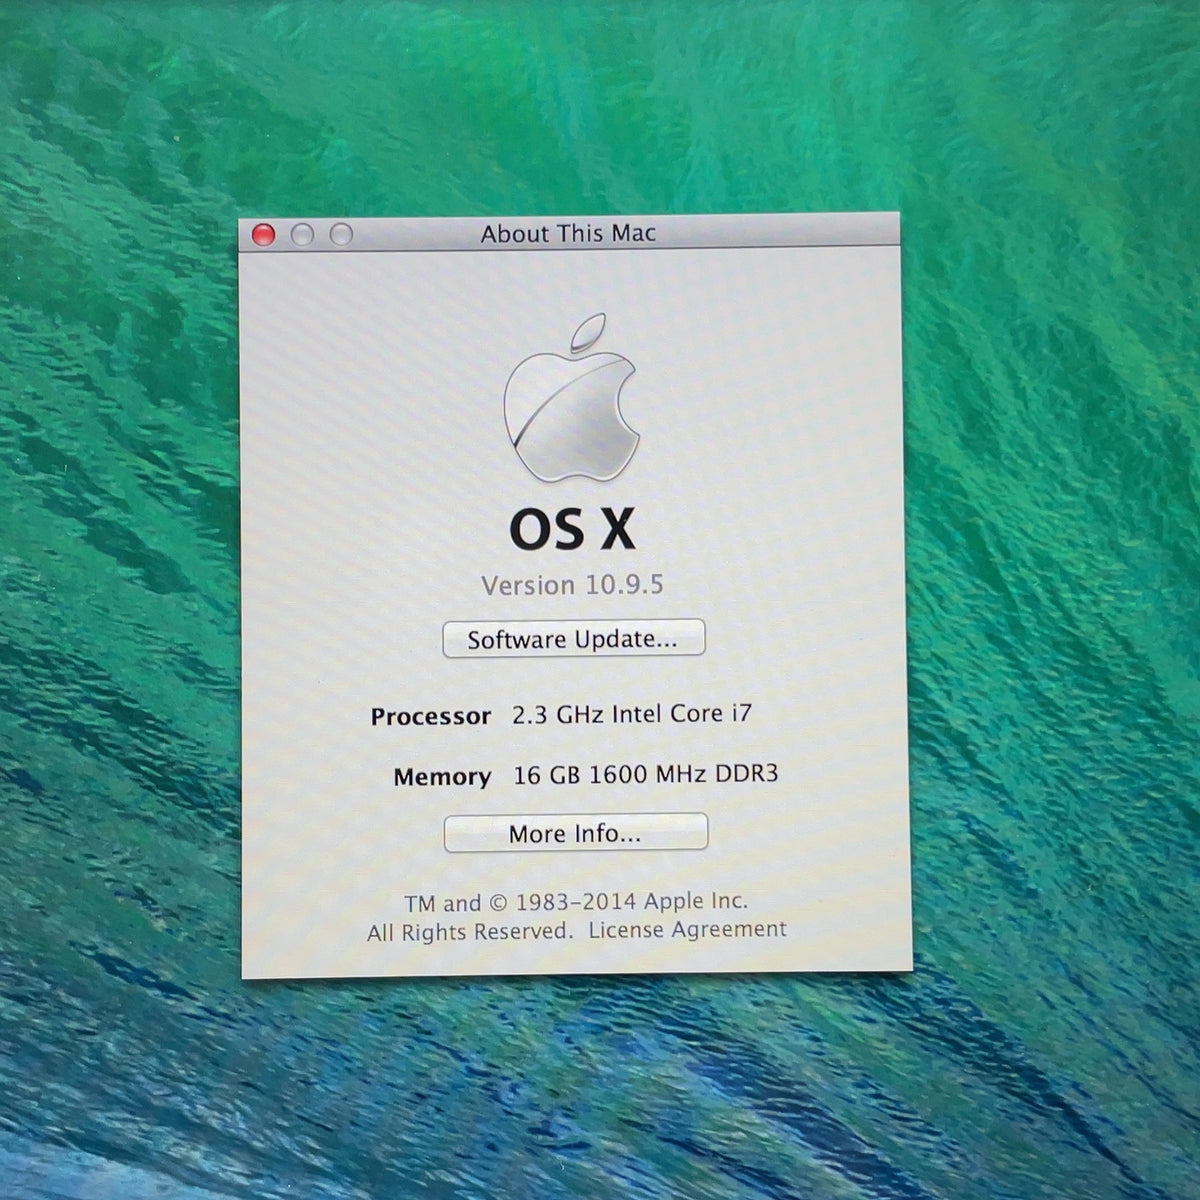Open Software Update from About This Mac
The height and width of the screenshot is (1200, 1200).
coord(574,639)
